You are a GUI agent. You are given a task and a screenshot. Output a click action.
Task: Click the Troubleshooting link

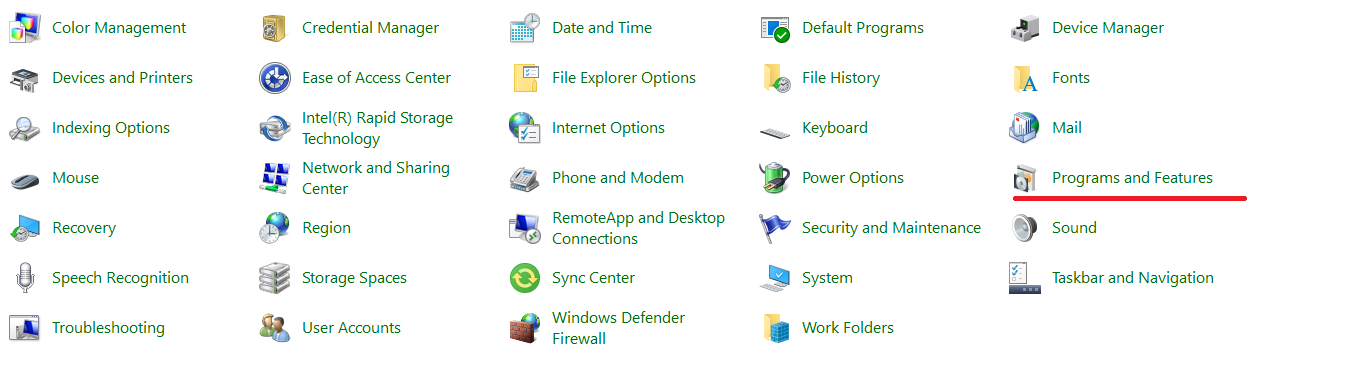coord(108,328)
